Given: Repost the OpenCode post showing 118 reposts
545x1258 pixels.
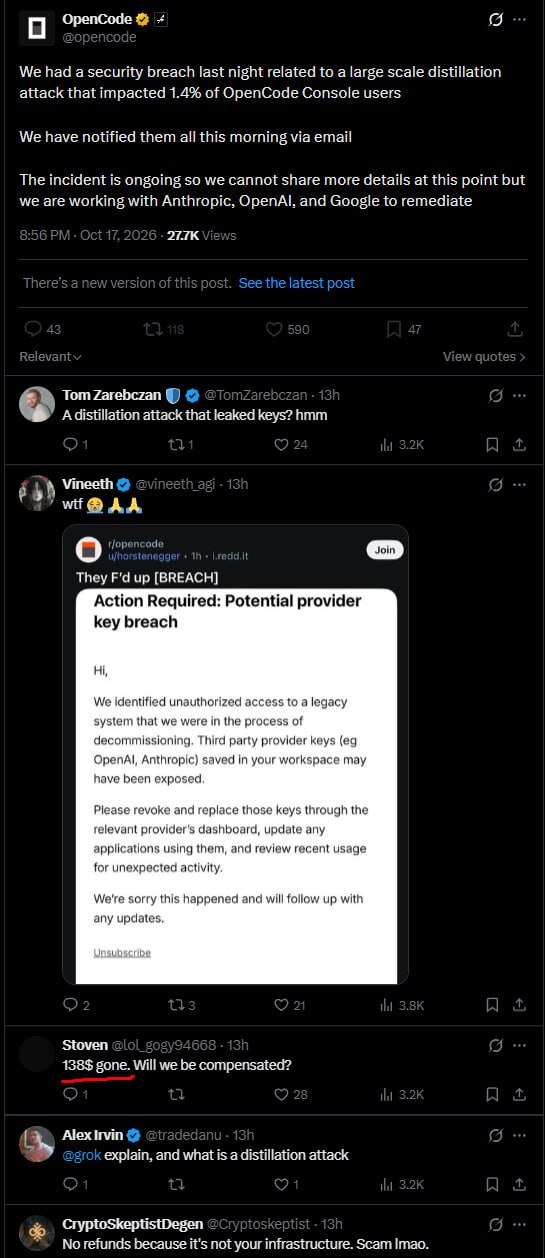Looking at the screenshot, I should coord(164,329).
